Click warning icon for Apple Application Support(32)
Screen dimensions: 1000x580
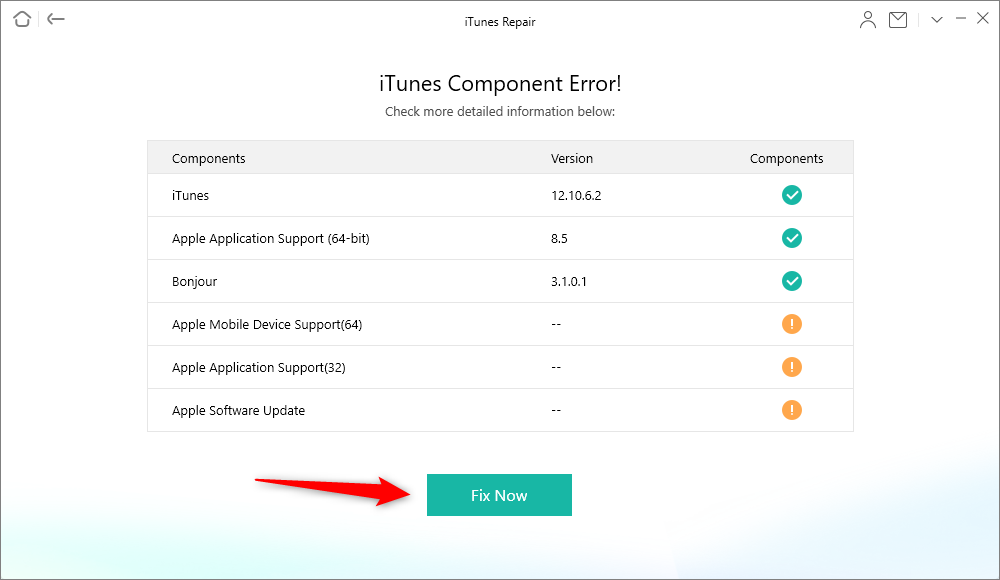(x=791, y=367)
